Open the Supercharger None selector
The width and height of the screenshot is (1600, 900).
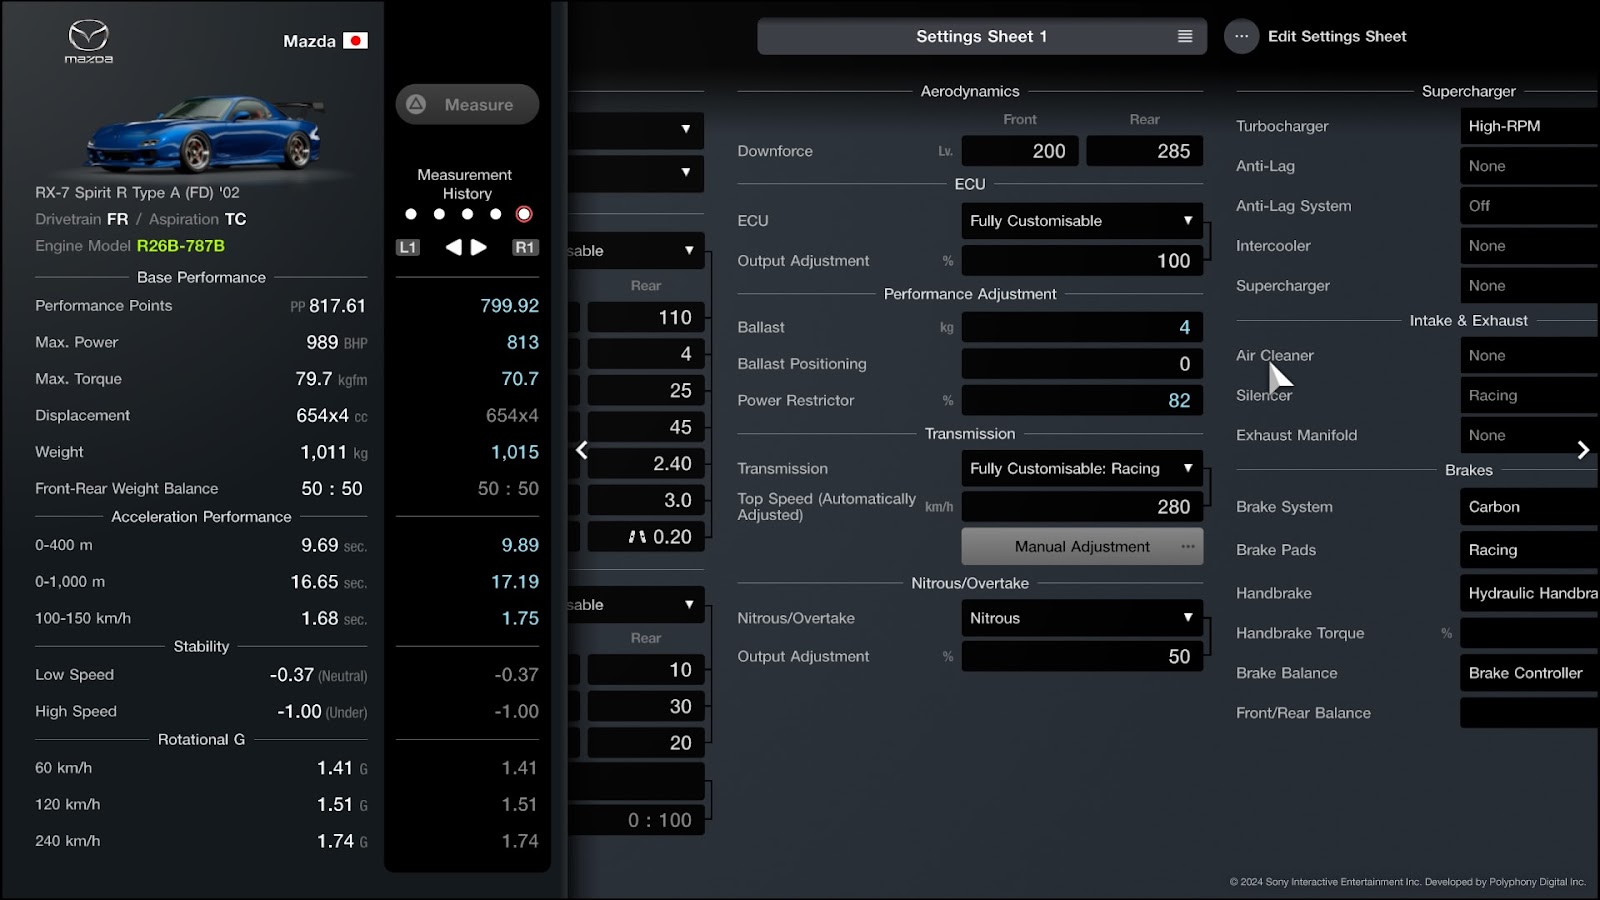(x=1530, y=286)
